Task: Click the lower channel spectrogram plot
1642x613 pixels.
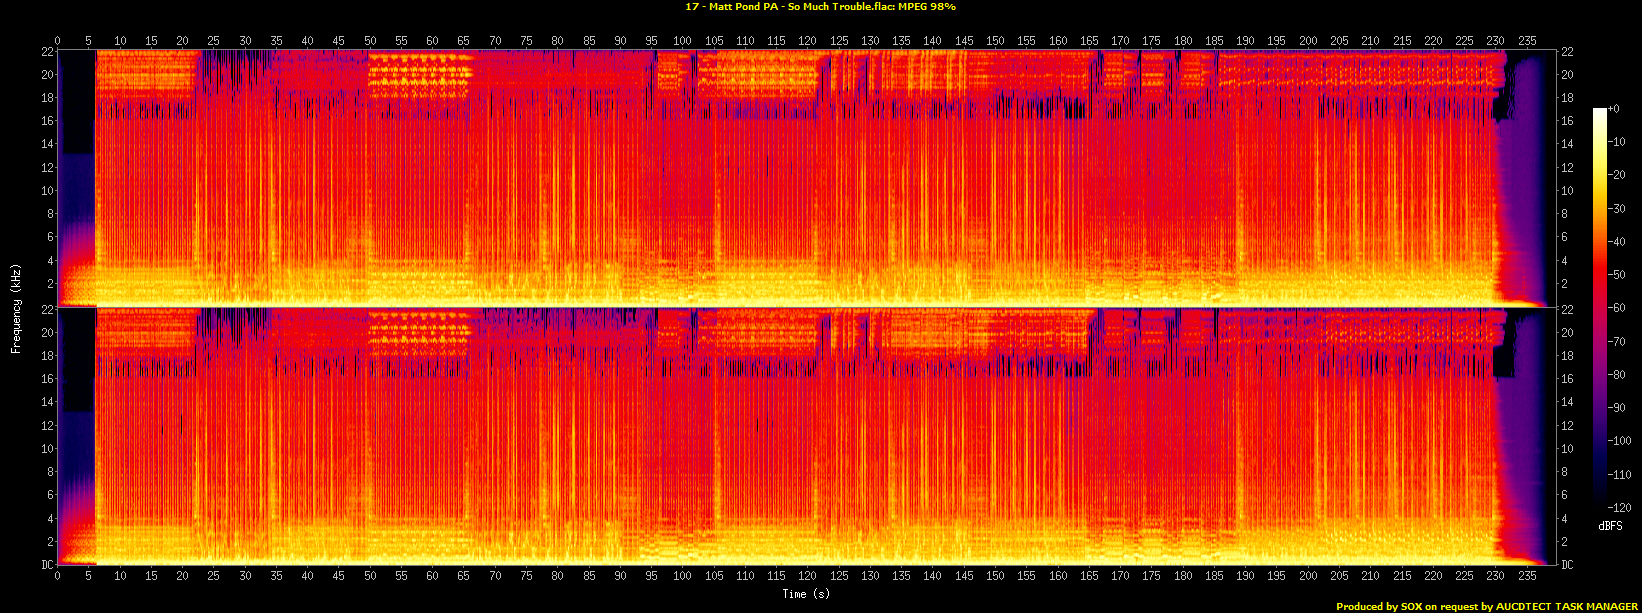Action: pos(806,437)
